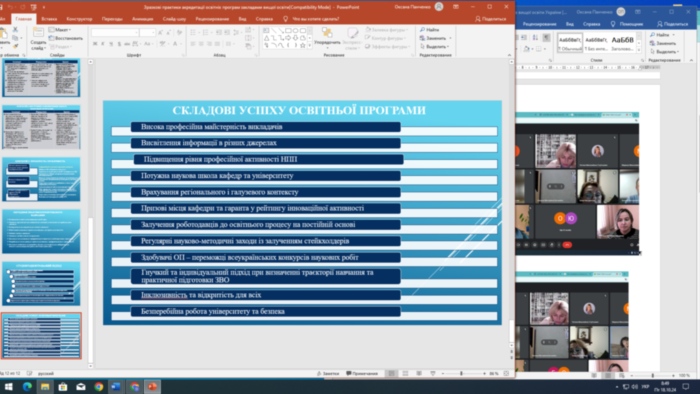
Task: Click Найти button in PowerPoint
Action: coord(429,29)
